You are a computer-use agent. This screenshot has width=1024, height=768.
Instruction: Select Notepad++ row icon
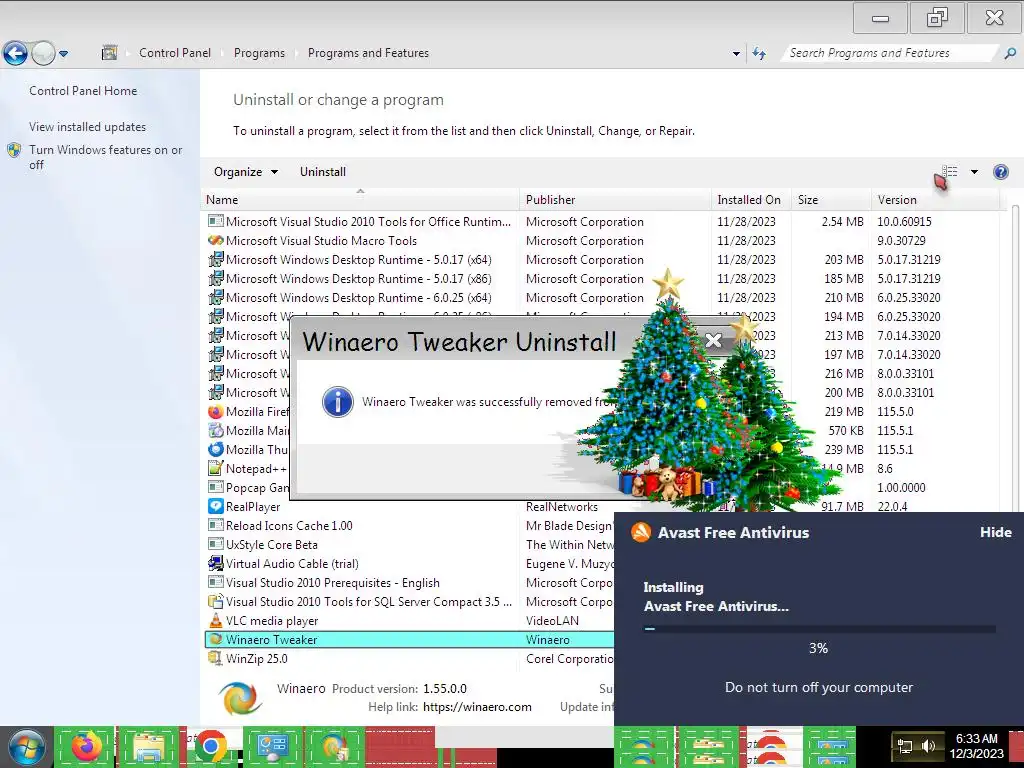[216, 469]
